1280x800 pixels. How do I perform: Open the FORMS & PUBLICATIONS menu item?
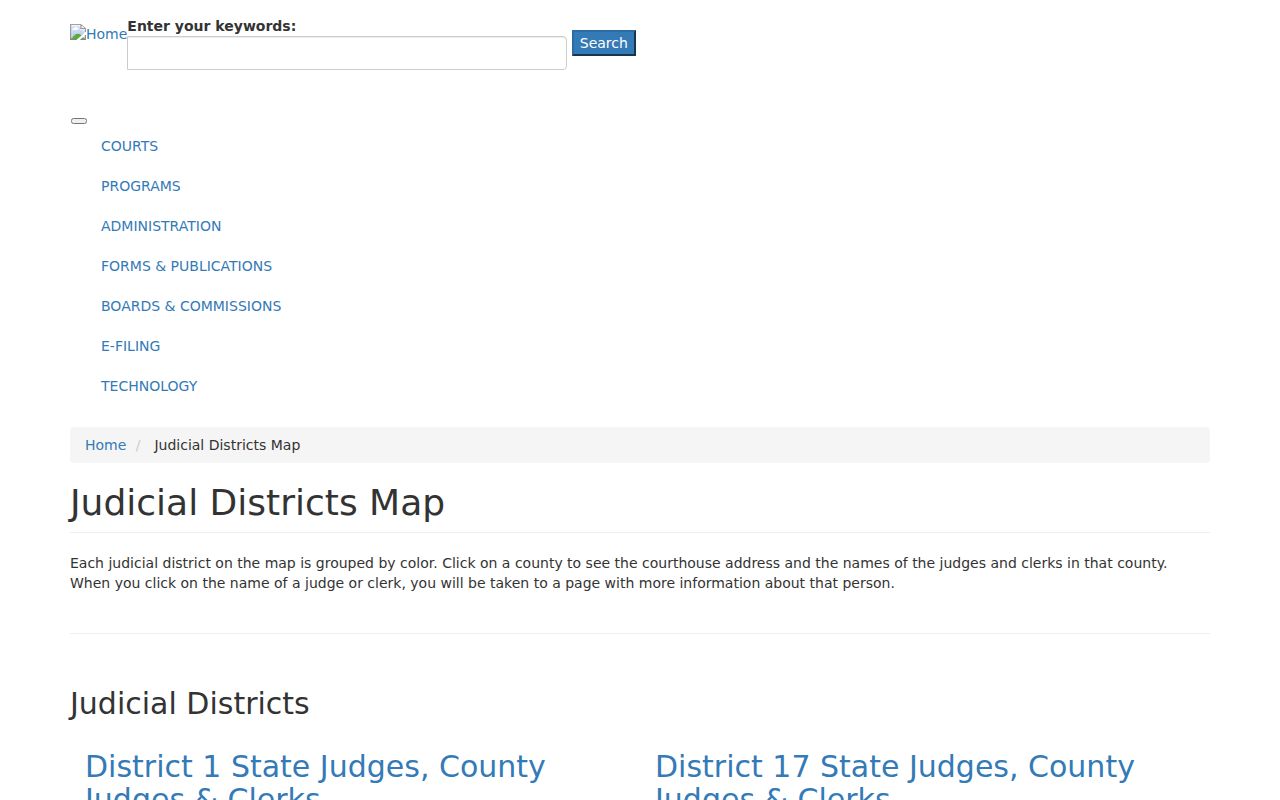[186, 266]
